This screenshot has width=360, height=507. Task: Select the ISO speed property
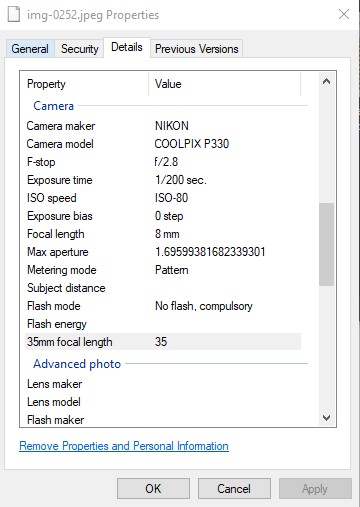tap(52, 198)
